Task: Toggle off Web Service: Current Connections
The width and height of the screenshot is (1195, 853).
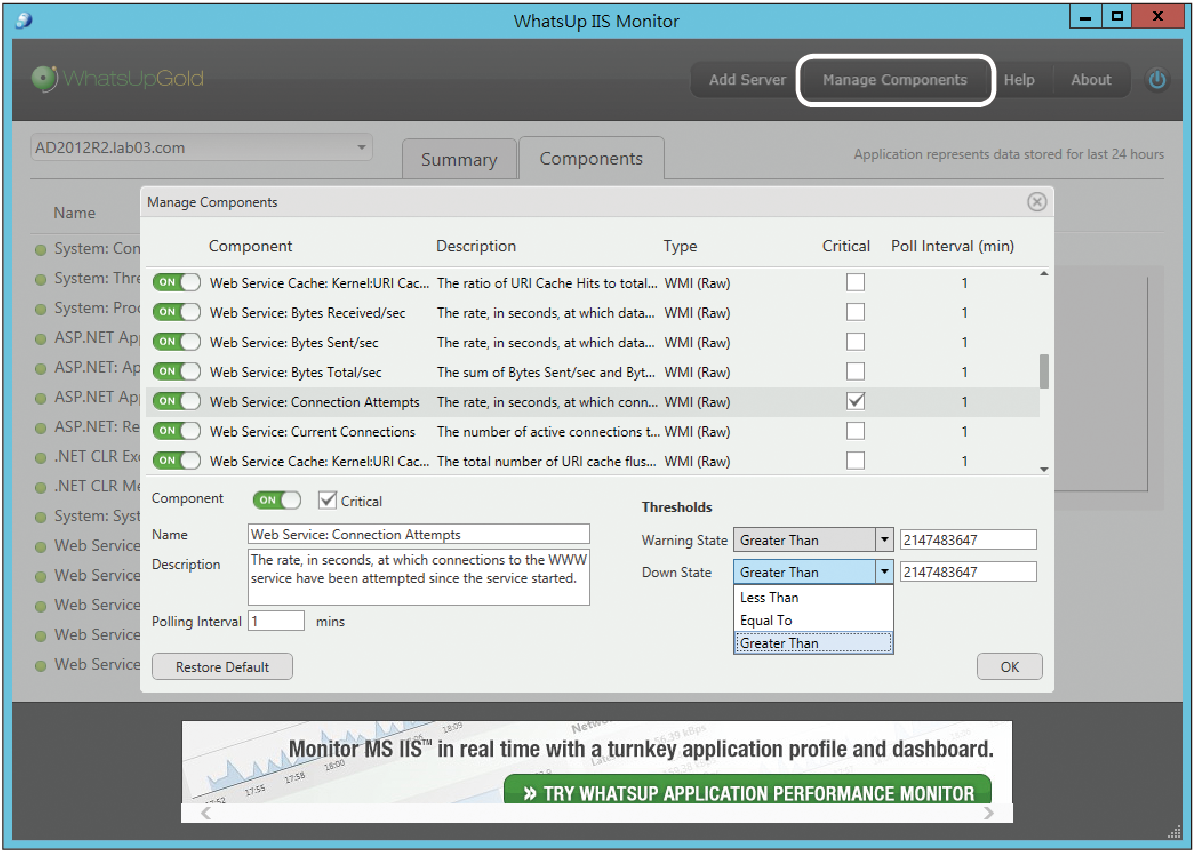Action: click(177, 431)
